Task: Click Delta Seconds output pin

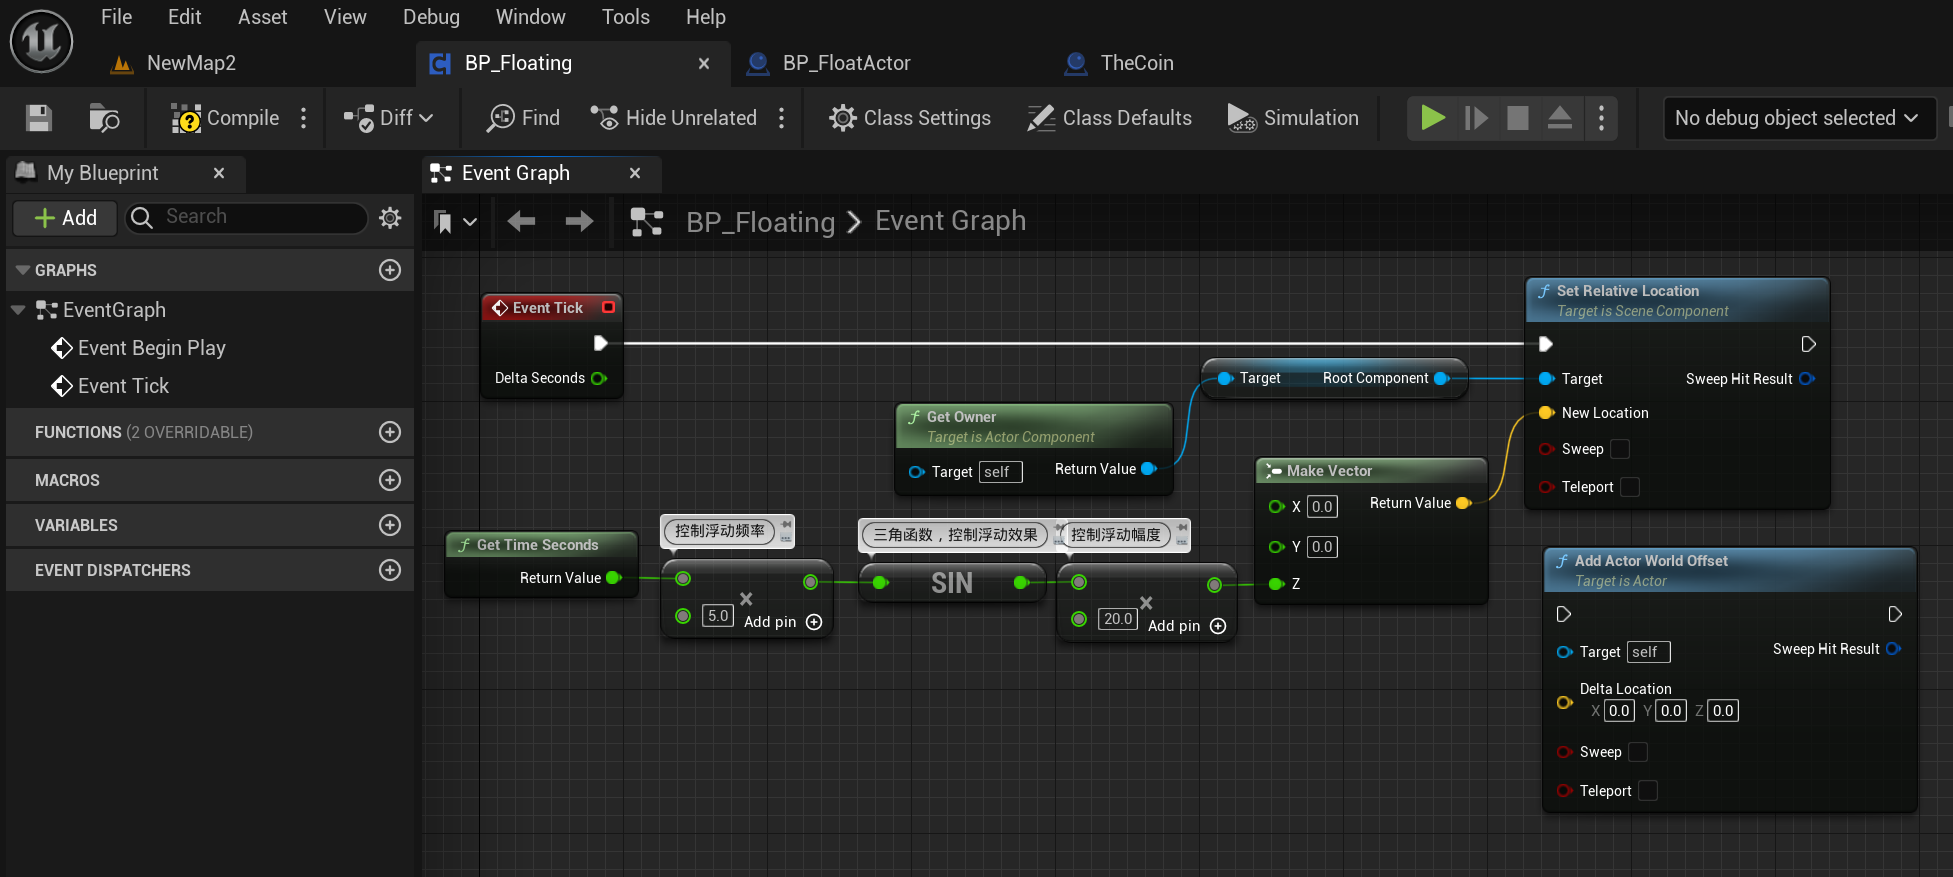Action: [599, 378]
